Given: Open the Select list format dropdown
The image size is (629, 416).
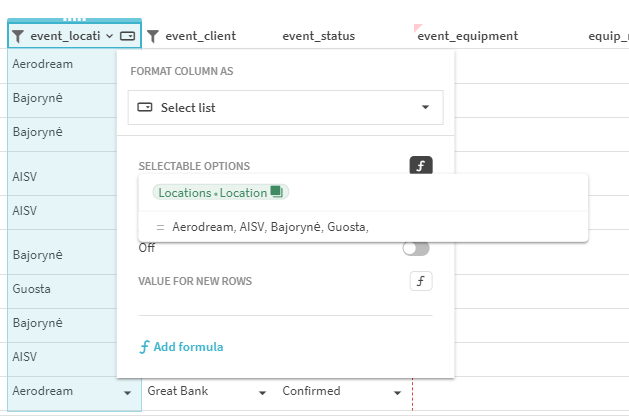Looking at the screenshot, I should tap(285, 107).
